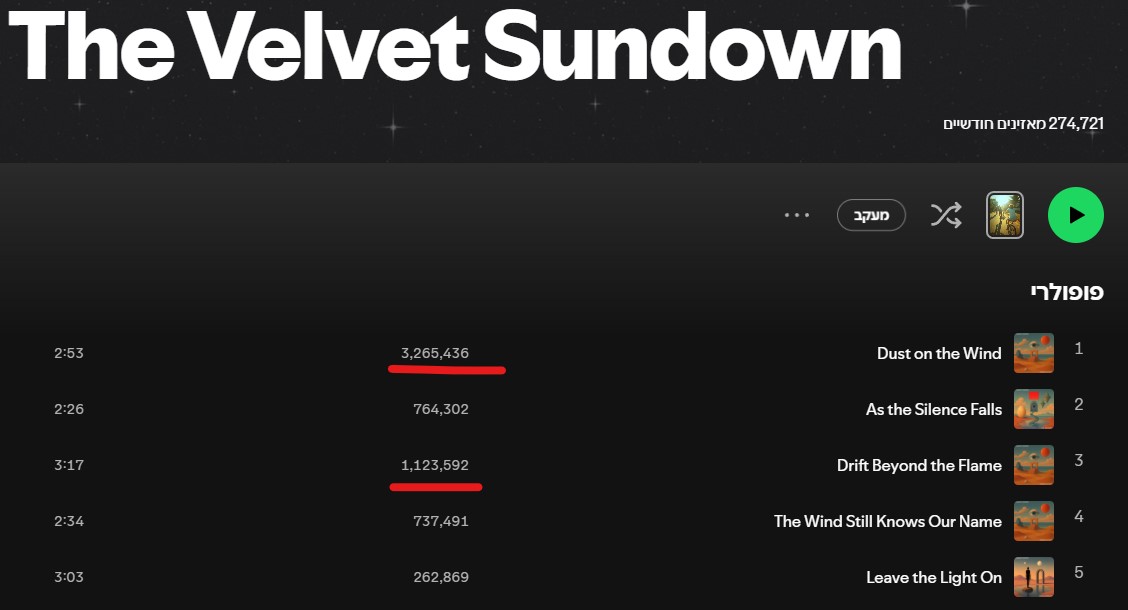Click Leave the Light On cover art
The image size is (1128, 610).
[x=1034, y=577]
